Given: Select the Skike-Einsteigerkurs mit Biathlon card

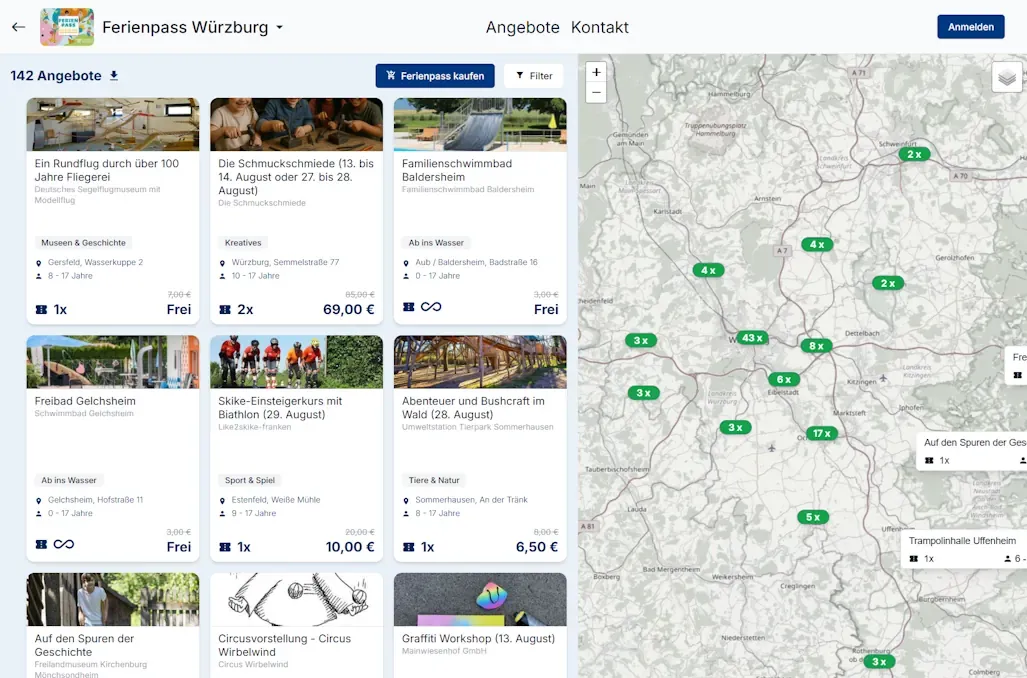Looking at the screenshot, I should (x=296, y=407).
